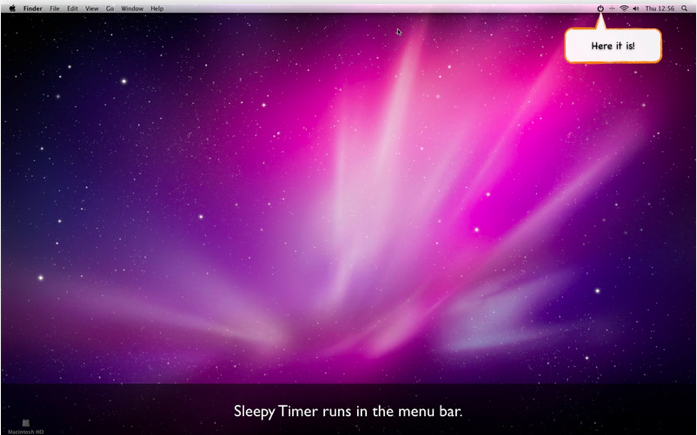Click the Wi-Fi status icon

point(624,8)
